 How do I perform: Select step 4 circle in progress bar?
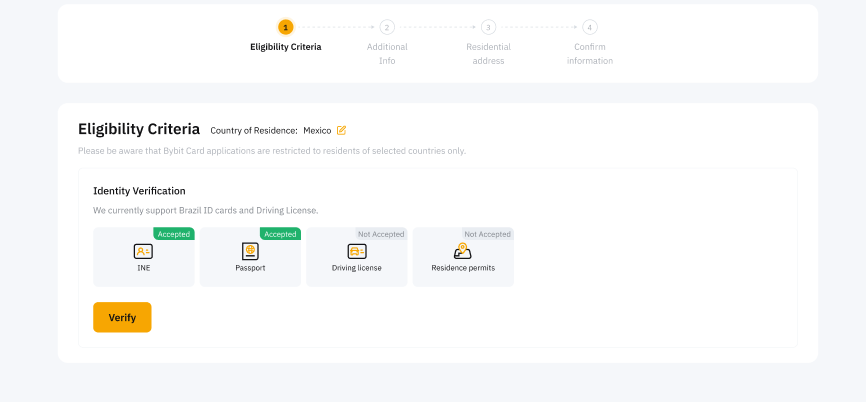coord(590,27)
